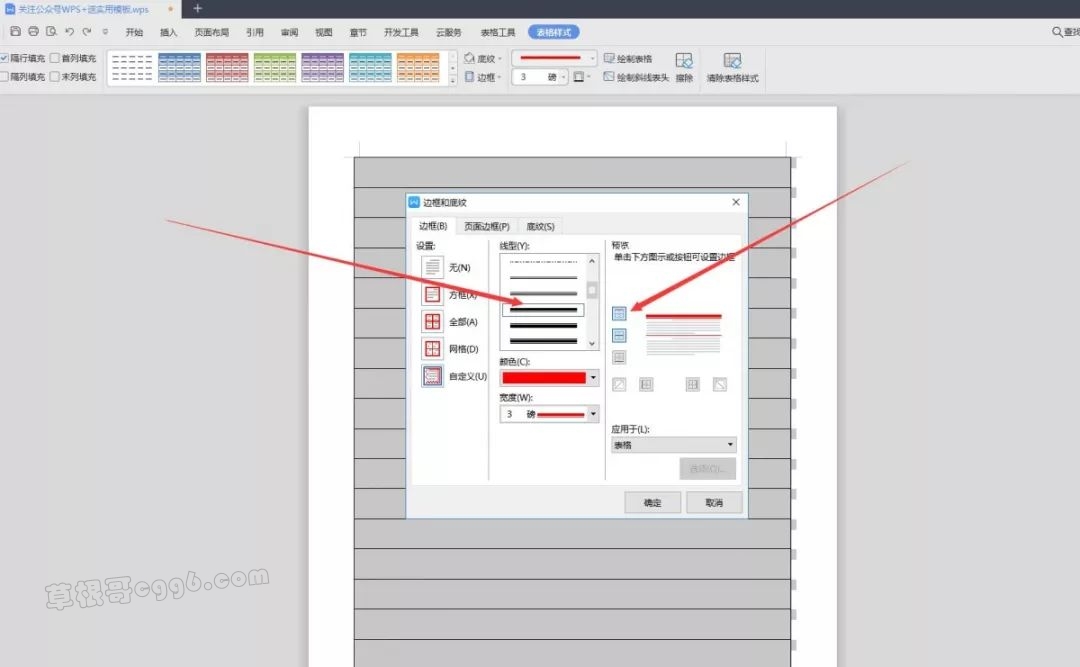Pick the 网格(D) grid border preset
The width and height of the screenshot is (1080, 667).
click(432, 349)
